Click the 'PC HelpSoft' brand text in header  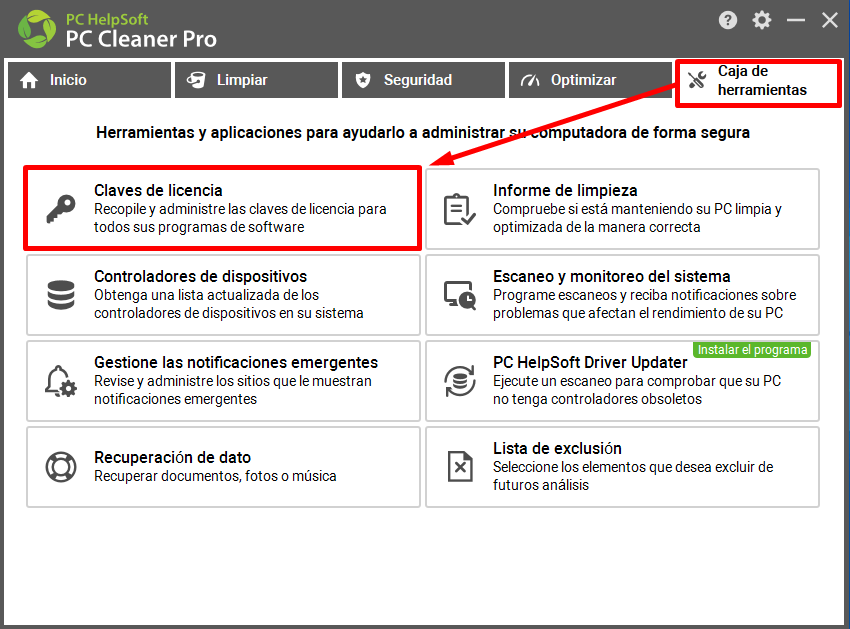107,20
